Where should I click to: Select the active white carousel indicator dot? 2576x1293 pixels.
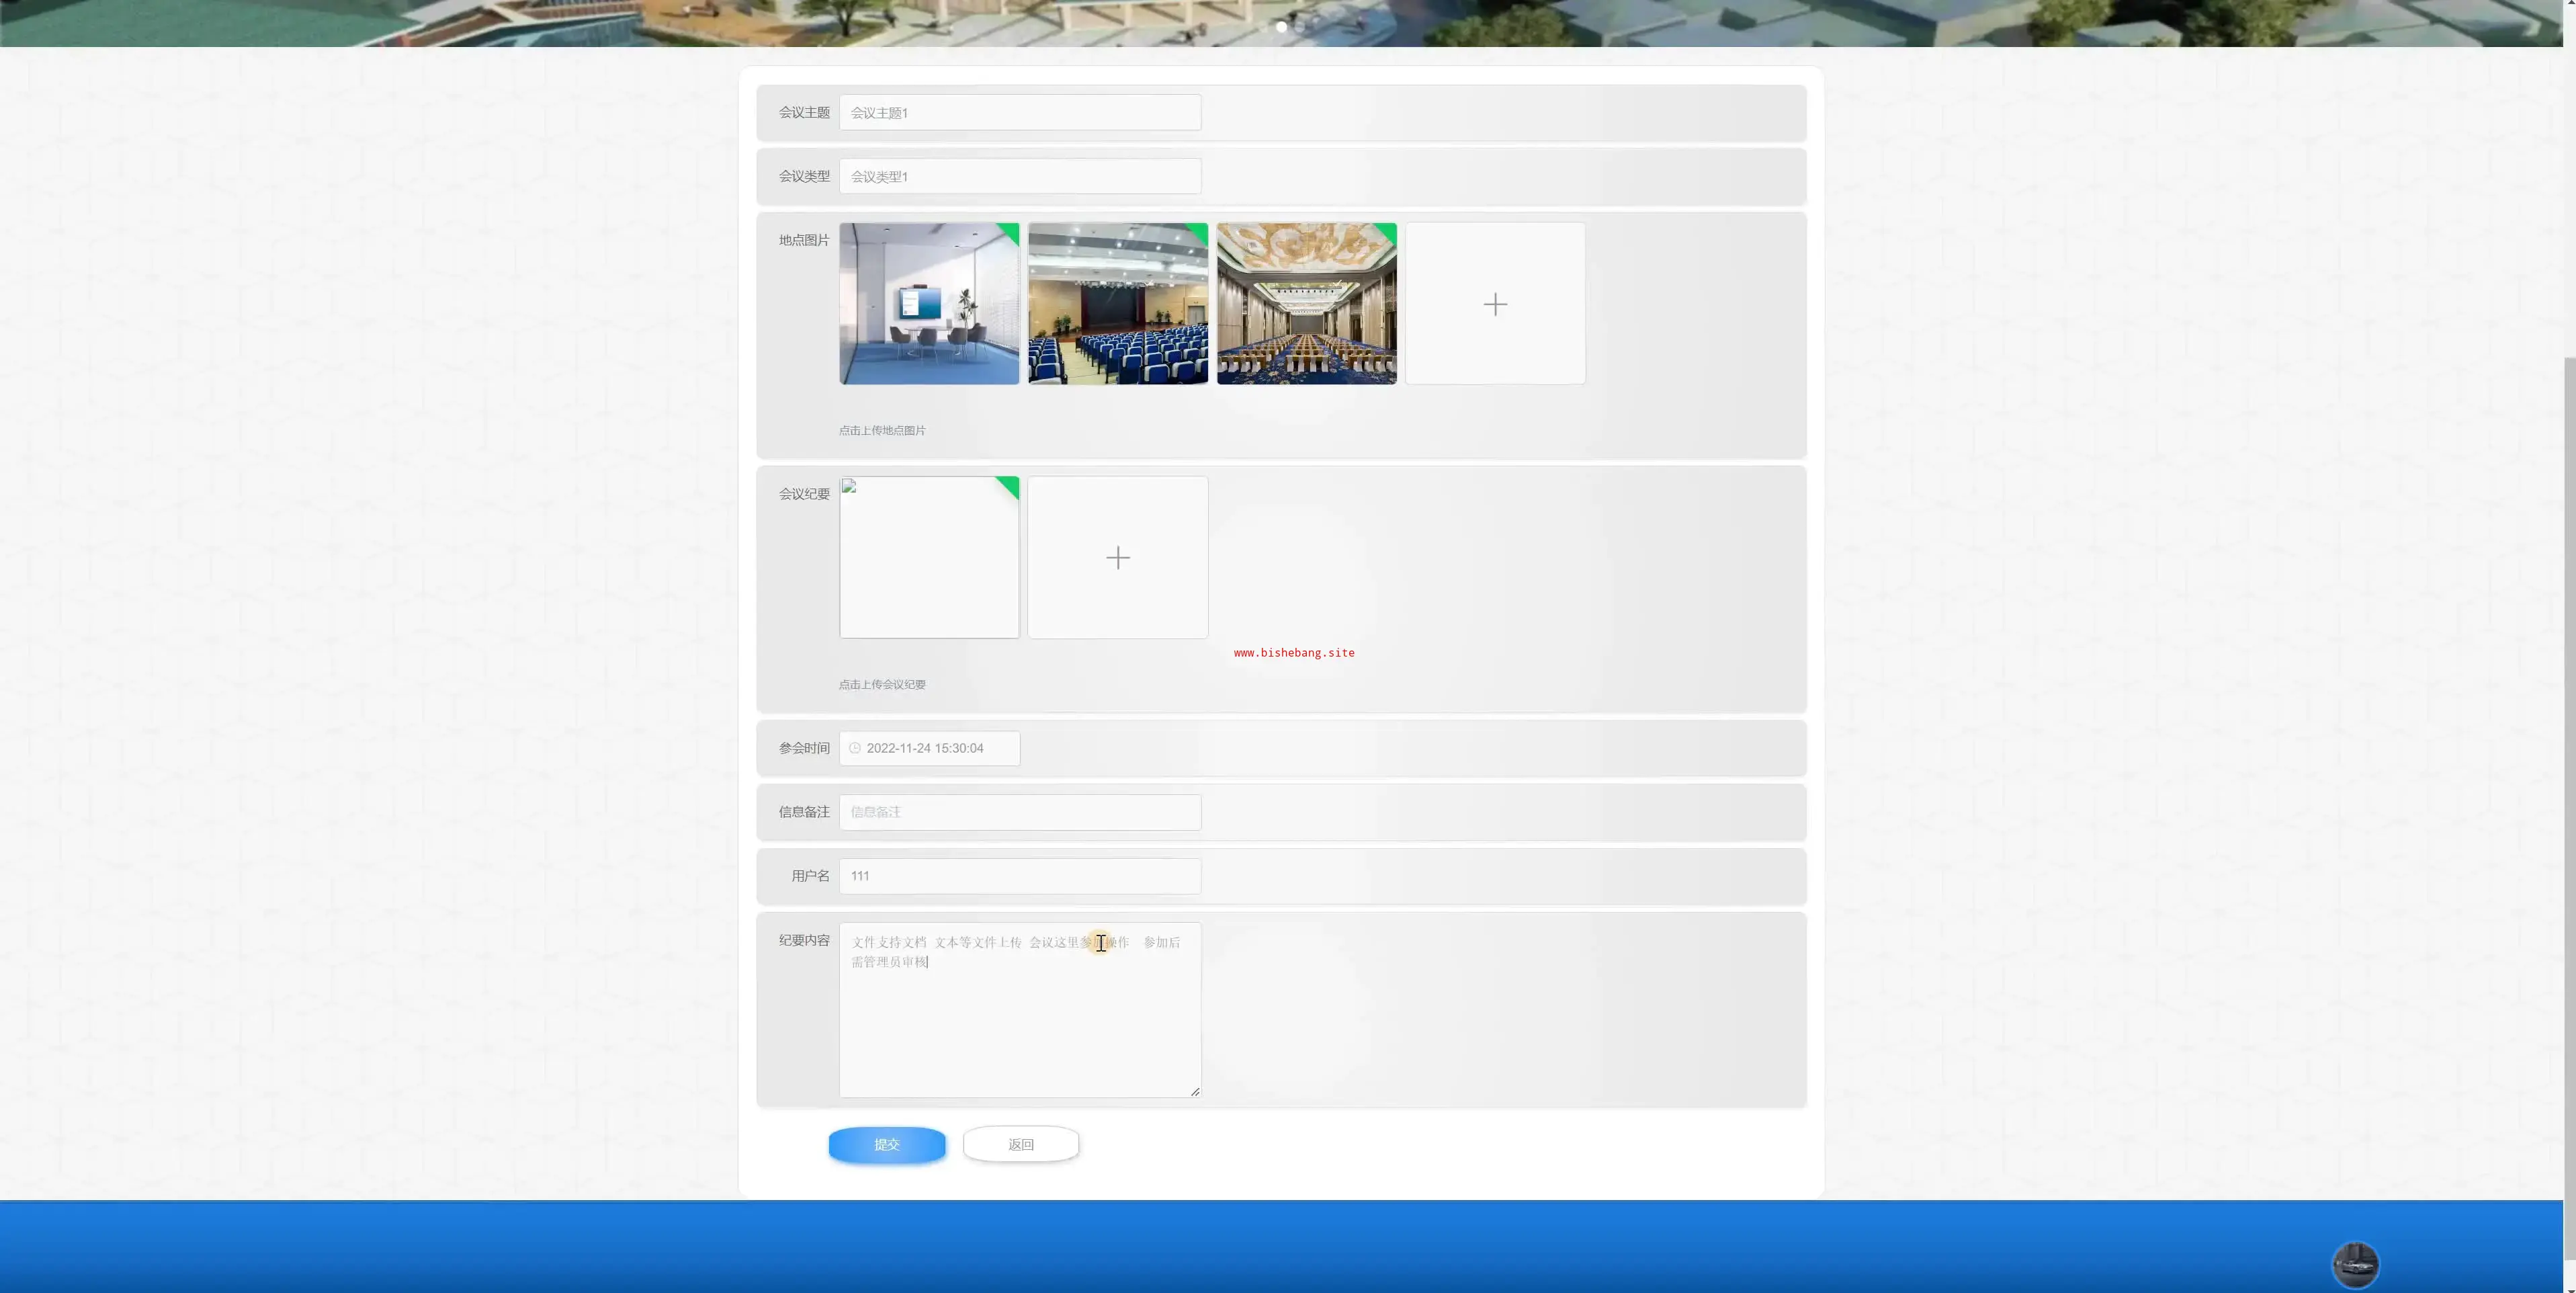(x=1281, y=27)
